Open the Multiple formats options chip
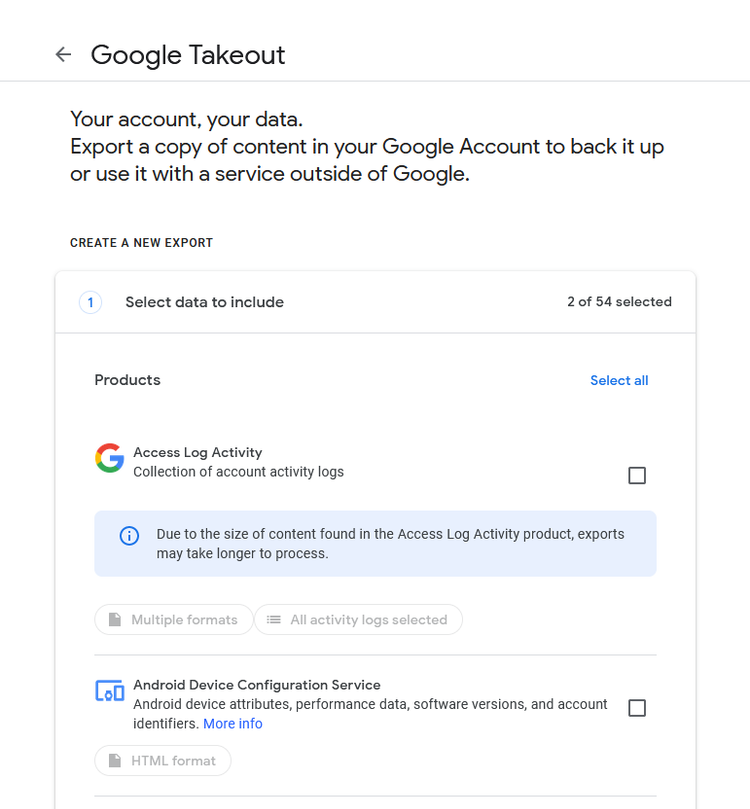Screen dimensions: 750x809 tap(173, 619)
